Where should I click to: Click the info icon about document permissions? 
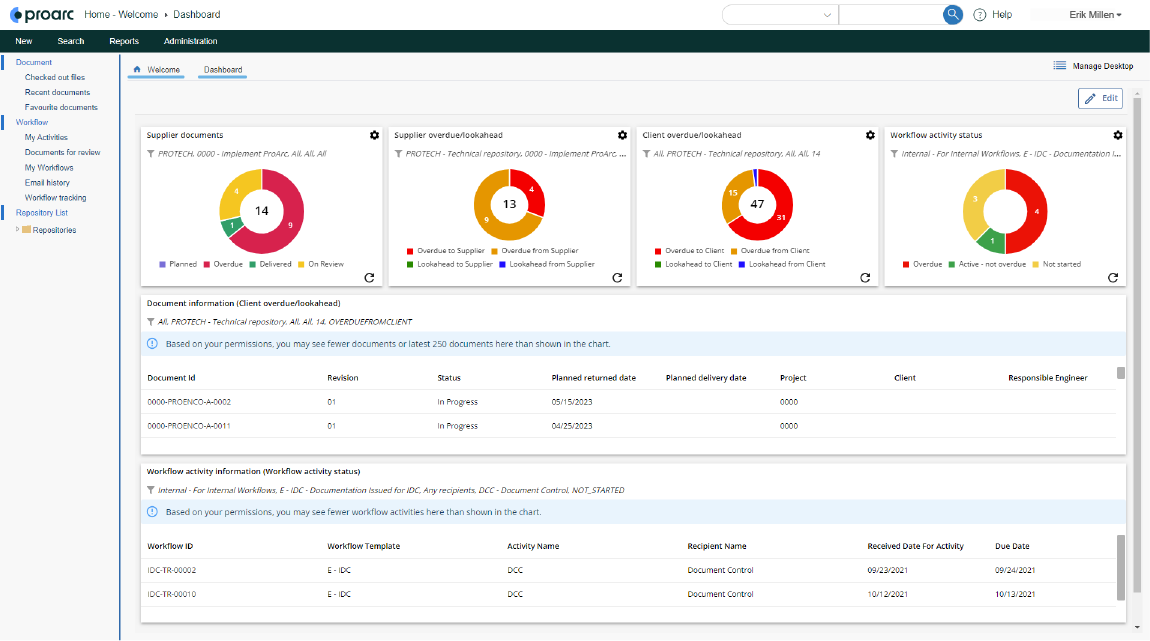click(152, 343)
